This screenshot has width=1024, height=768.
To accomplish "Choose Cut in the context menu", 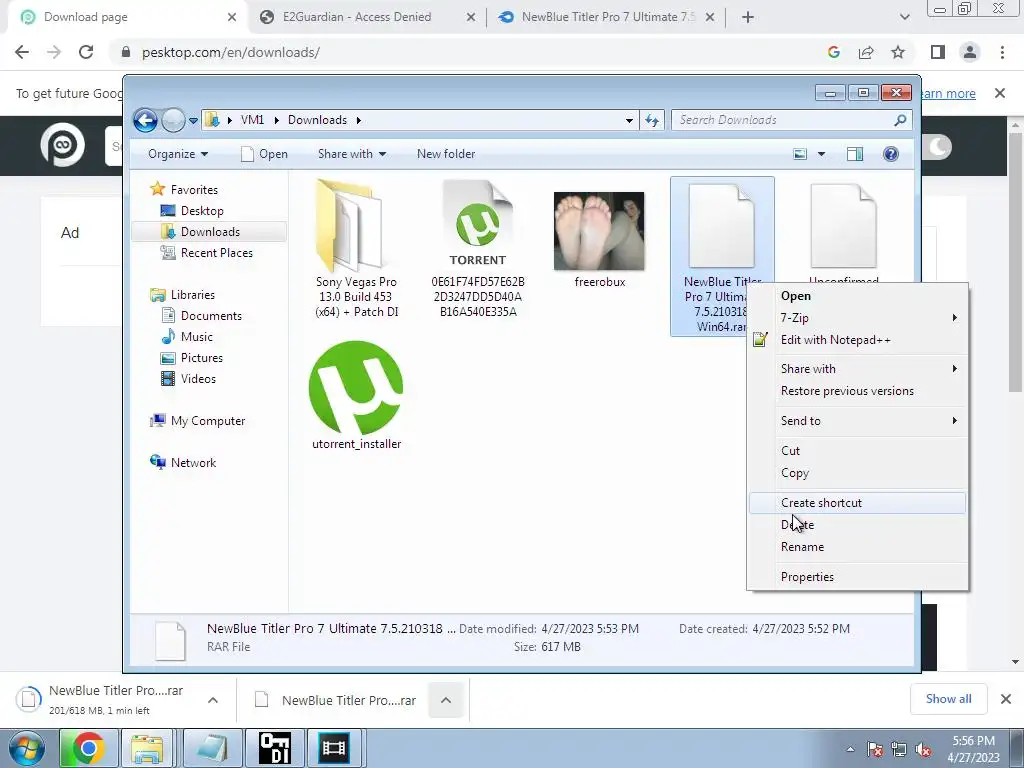I will click(x=857, y=451).
